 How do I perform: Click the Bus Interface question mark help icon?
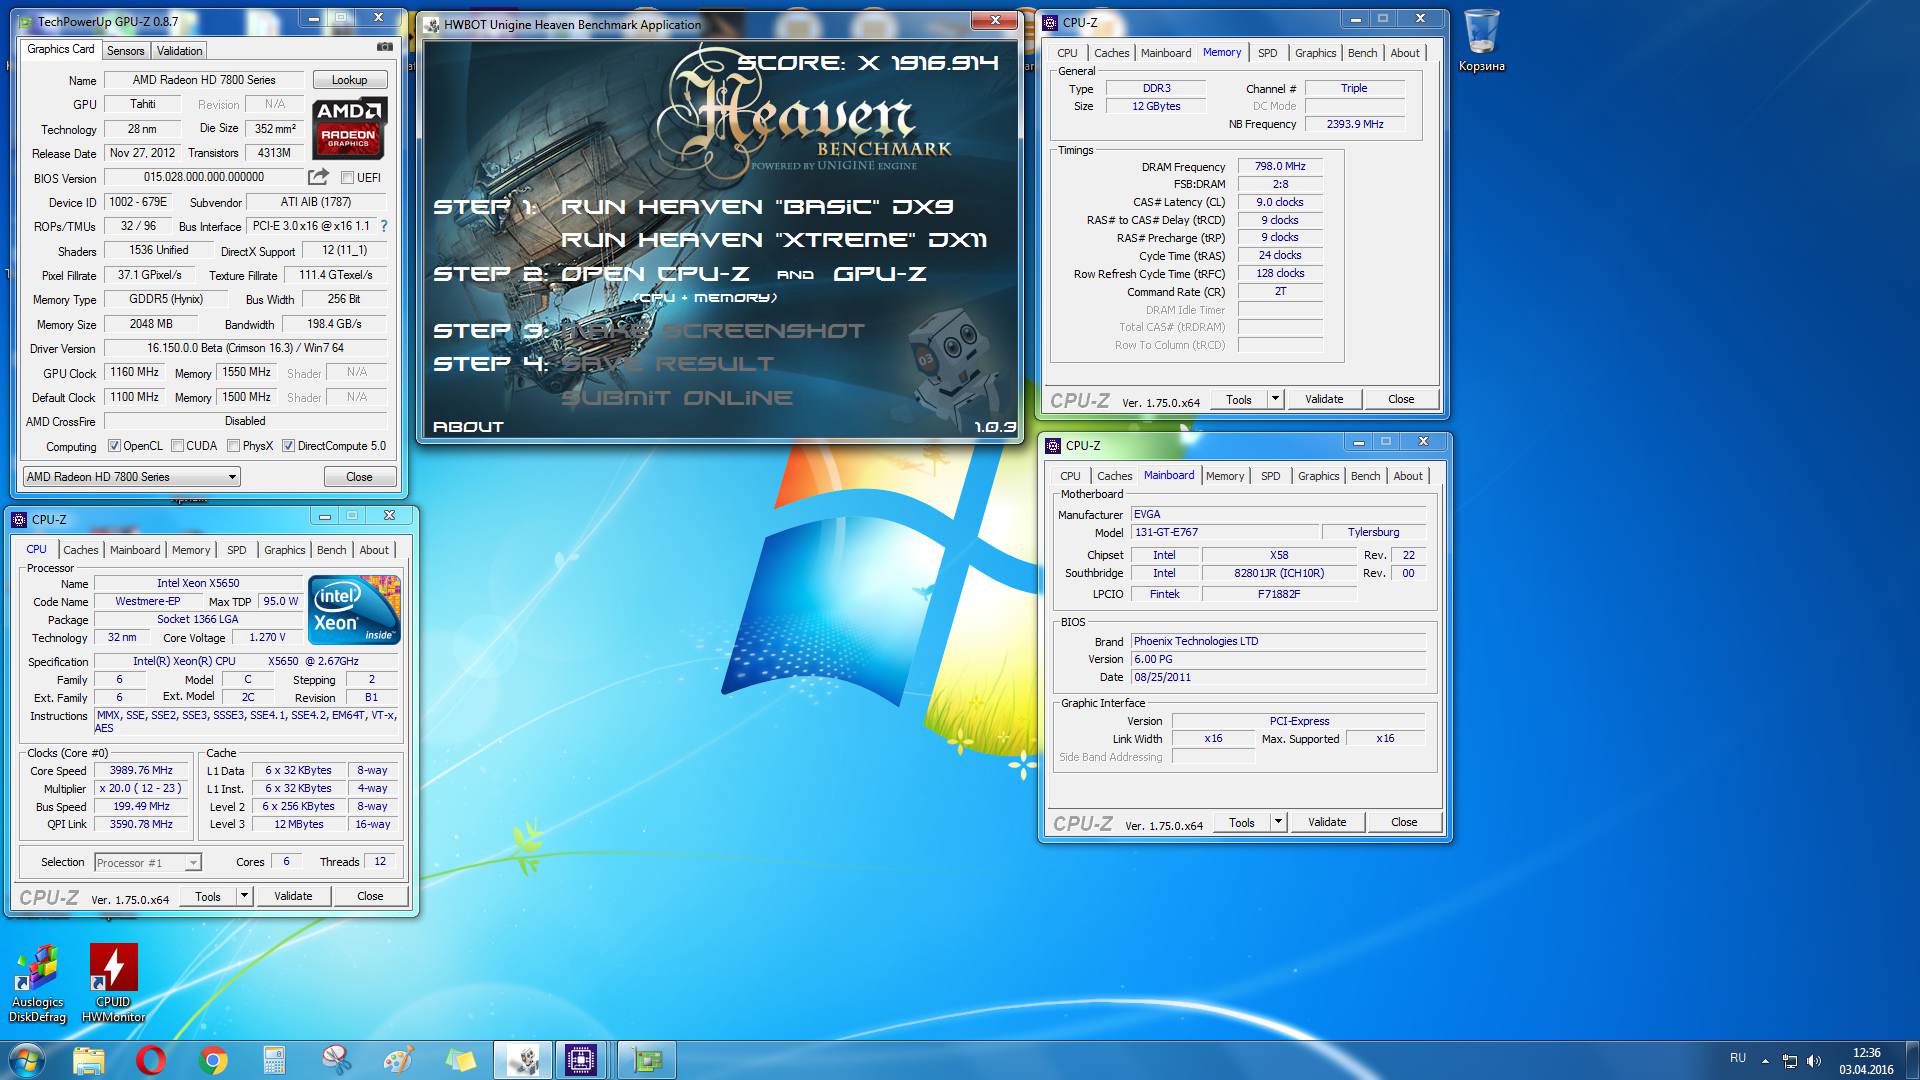[384, 226]
